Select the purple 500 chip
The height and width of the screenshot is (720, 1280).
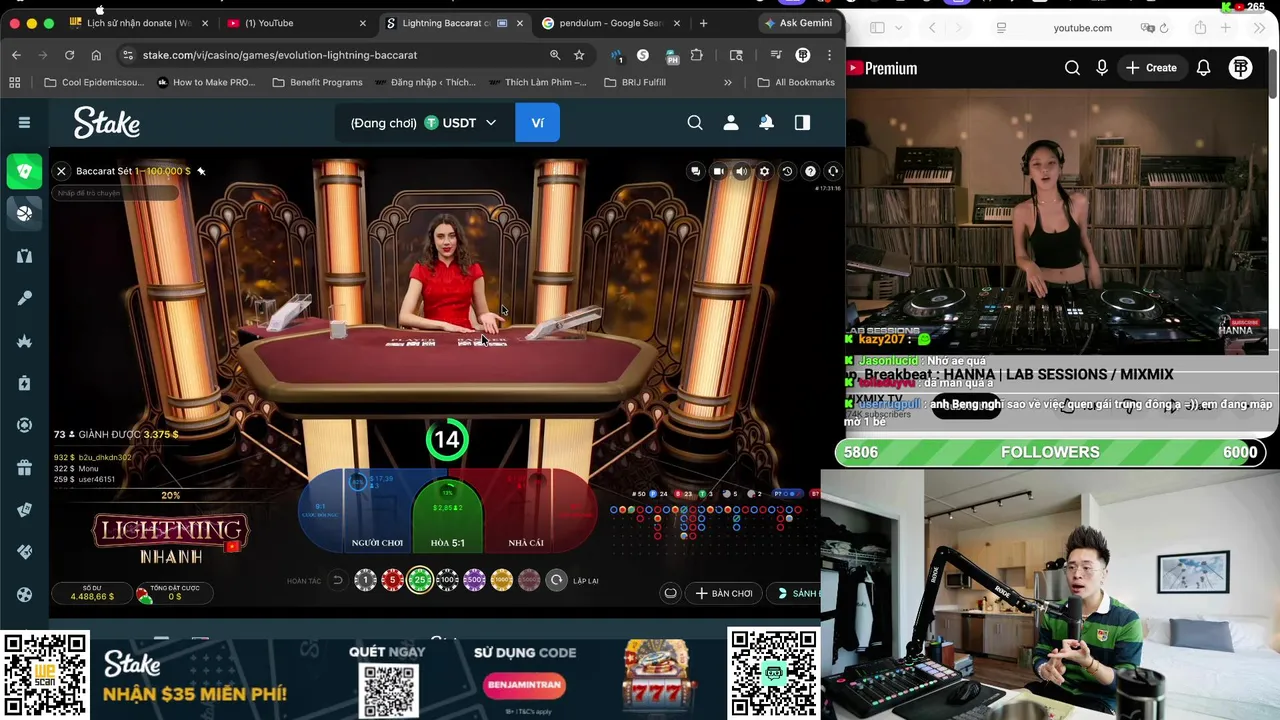(x=474, y=580)
